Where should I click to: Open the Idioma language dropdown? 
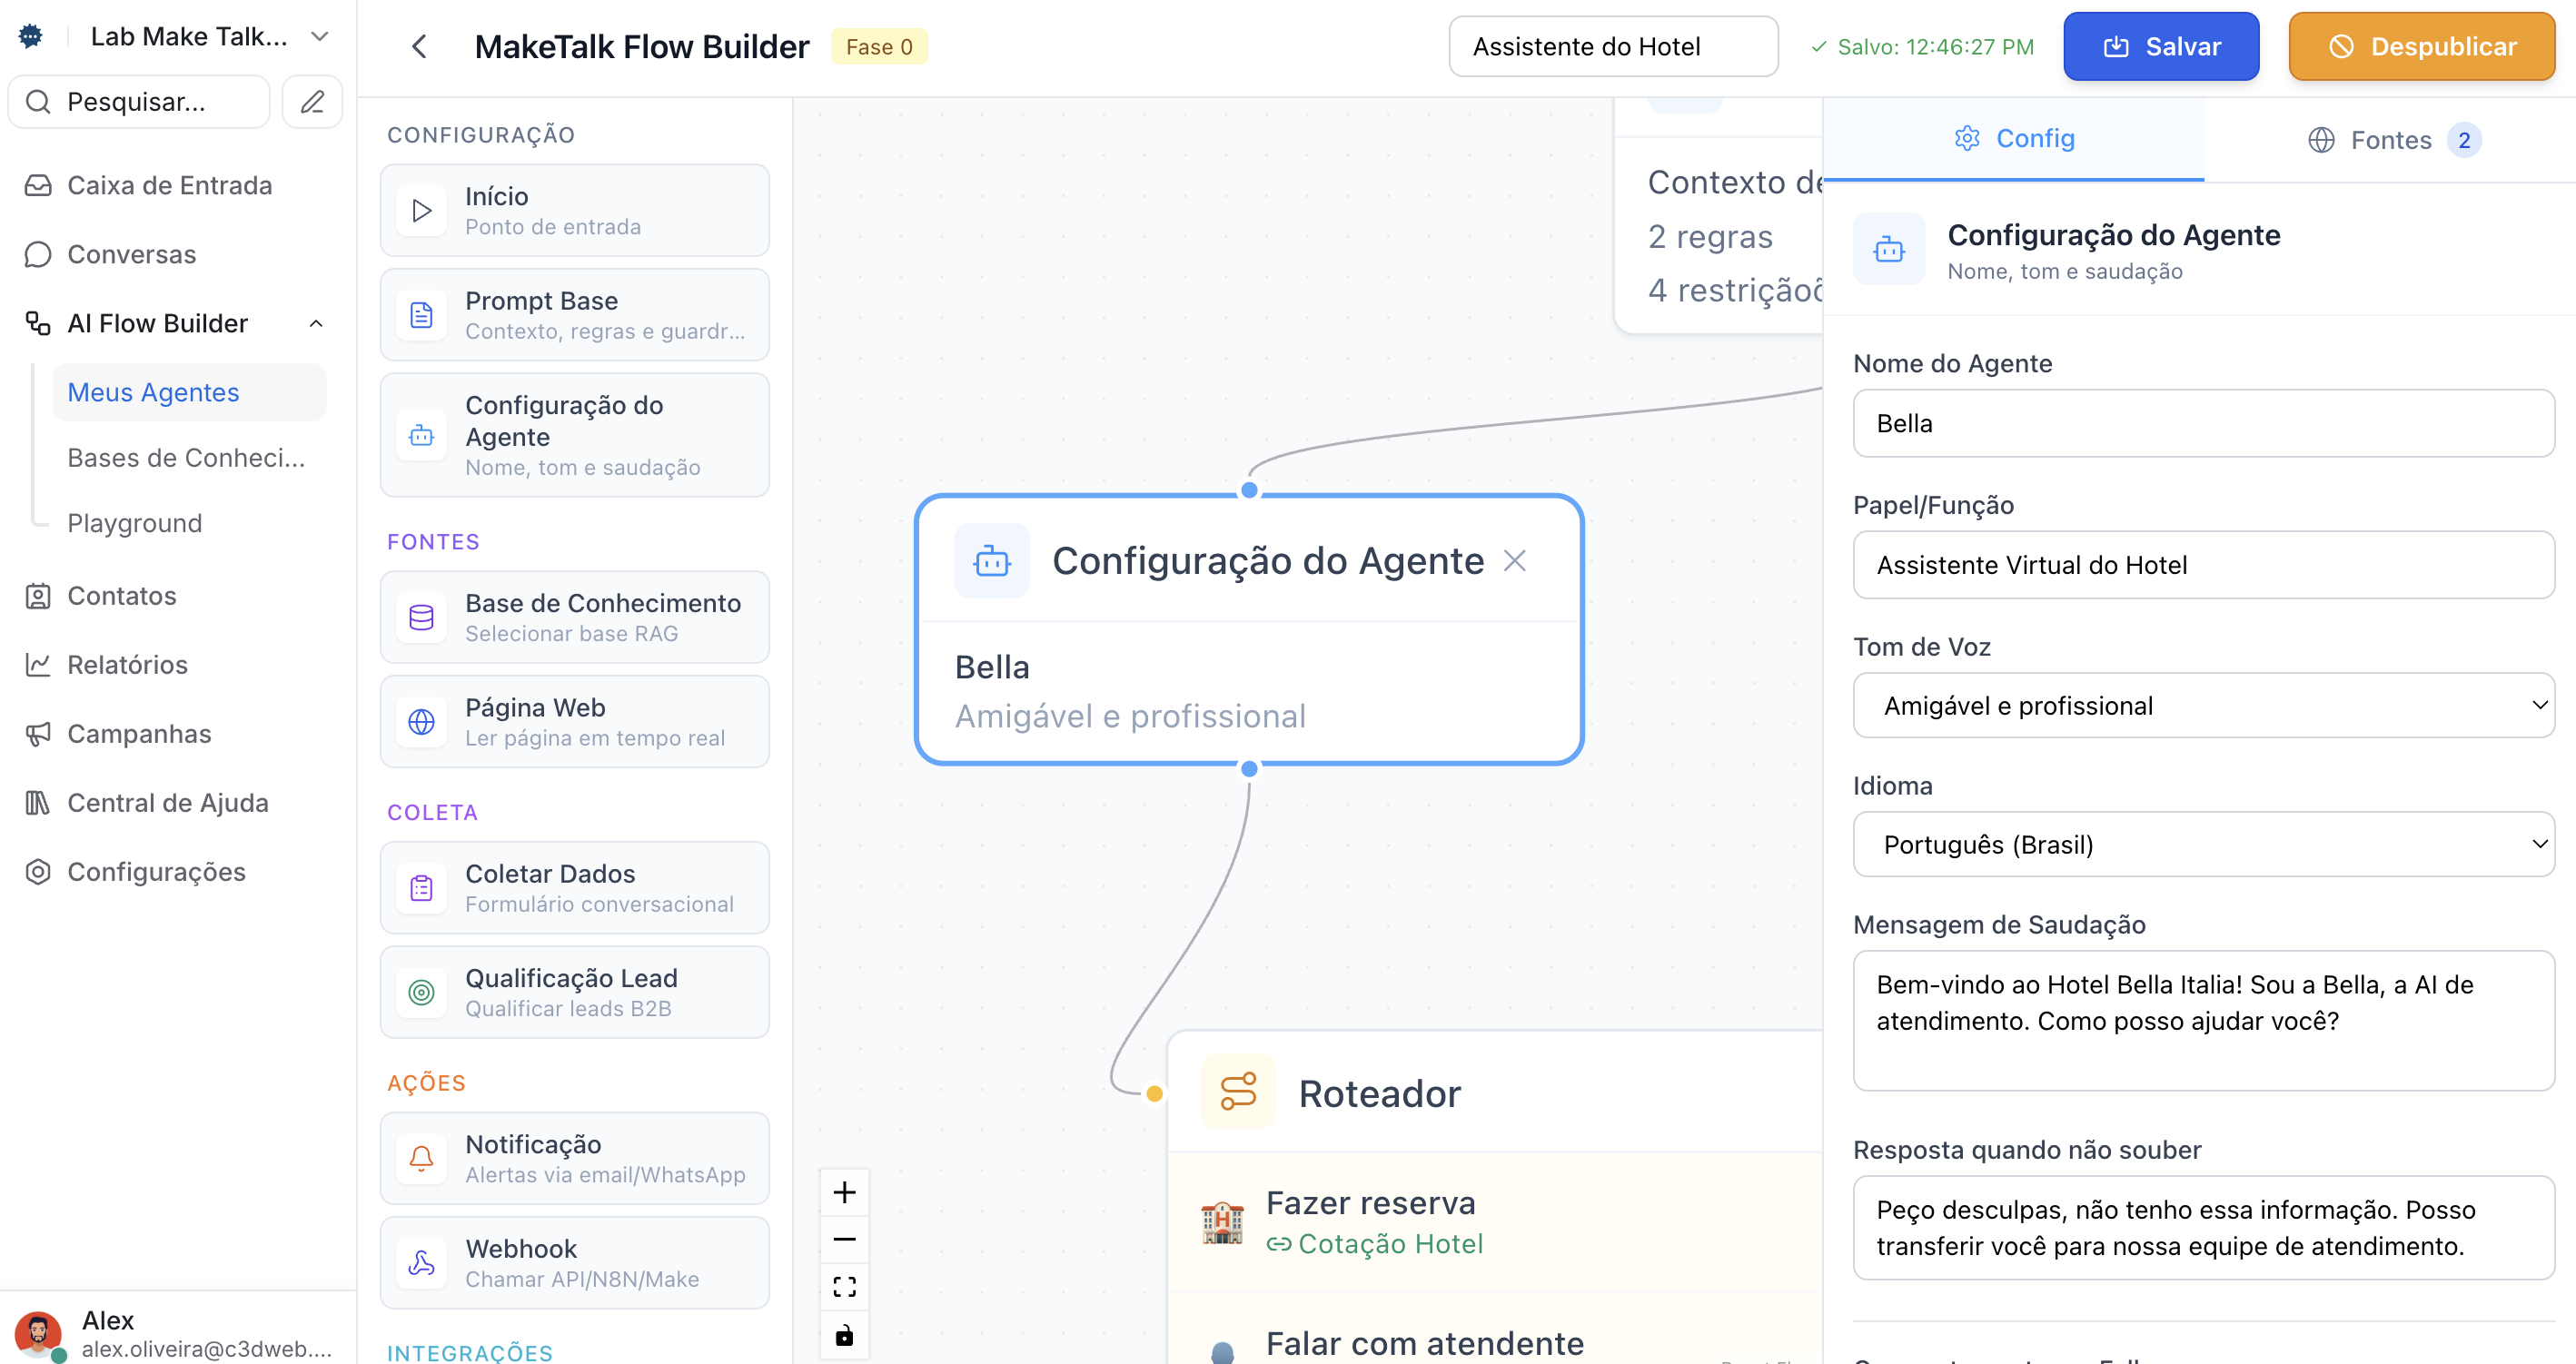click(x=2202, y=844)
